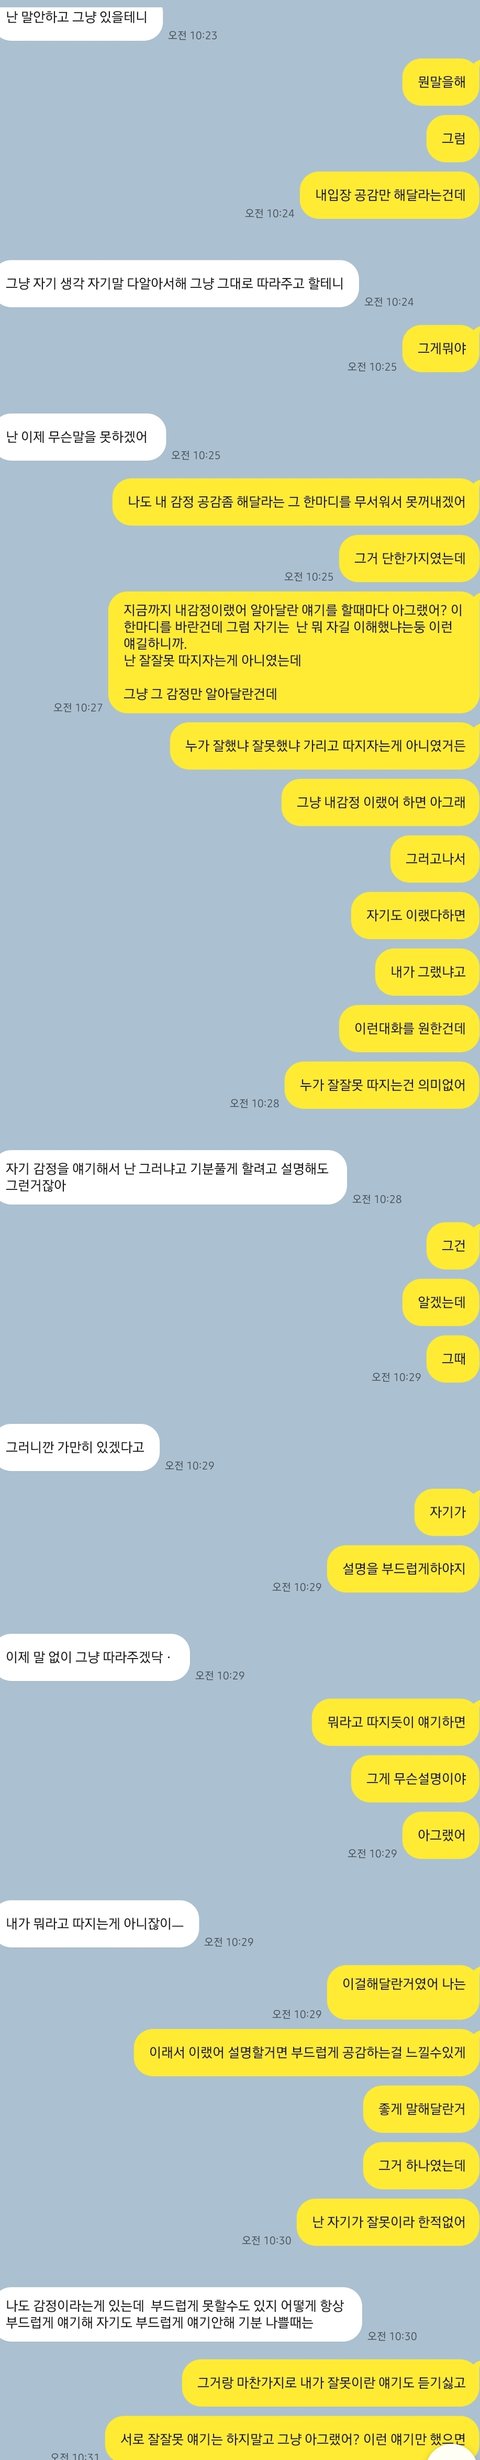Select white bubble '내가 뭐라고 따지는게 아니잖이'
Image resolution: width=480 pixels, height=2460 pixels.
[99, 1923]
